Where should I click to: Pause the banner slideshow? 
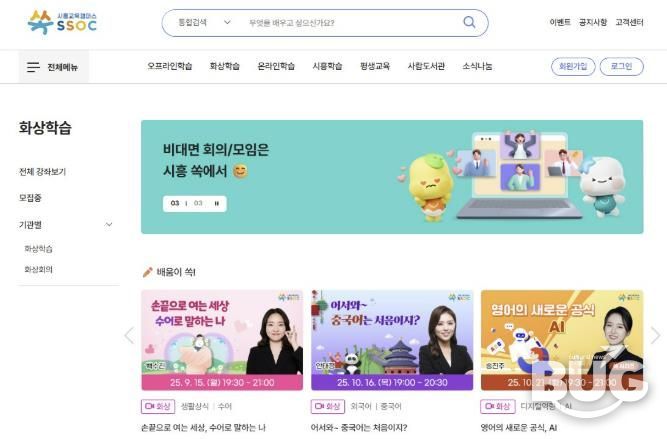point(217,203)
